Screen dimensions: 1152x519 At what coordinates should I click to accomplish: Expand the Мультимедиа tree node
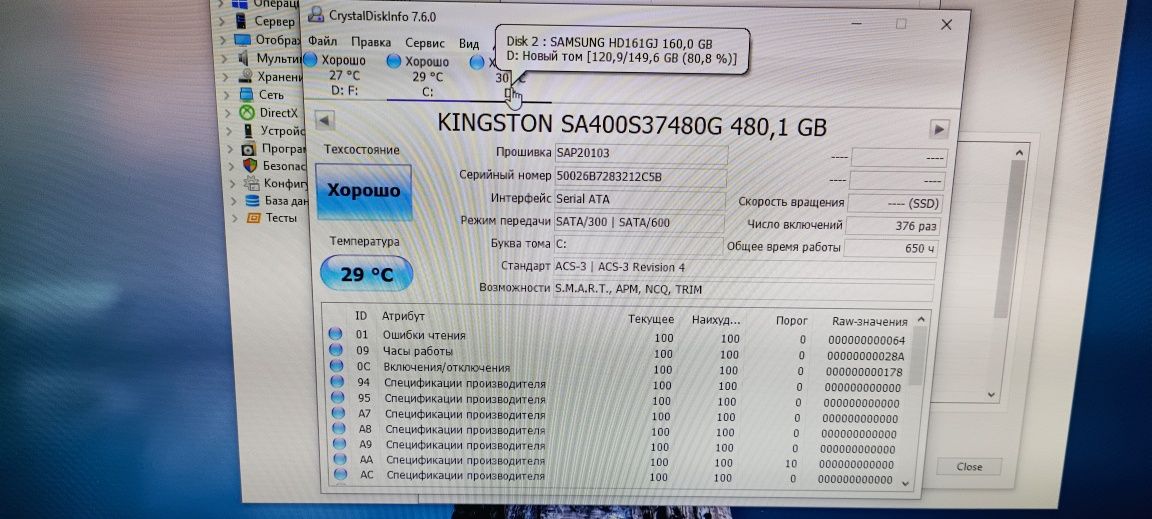[226, 59]
